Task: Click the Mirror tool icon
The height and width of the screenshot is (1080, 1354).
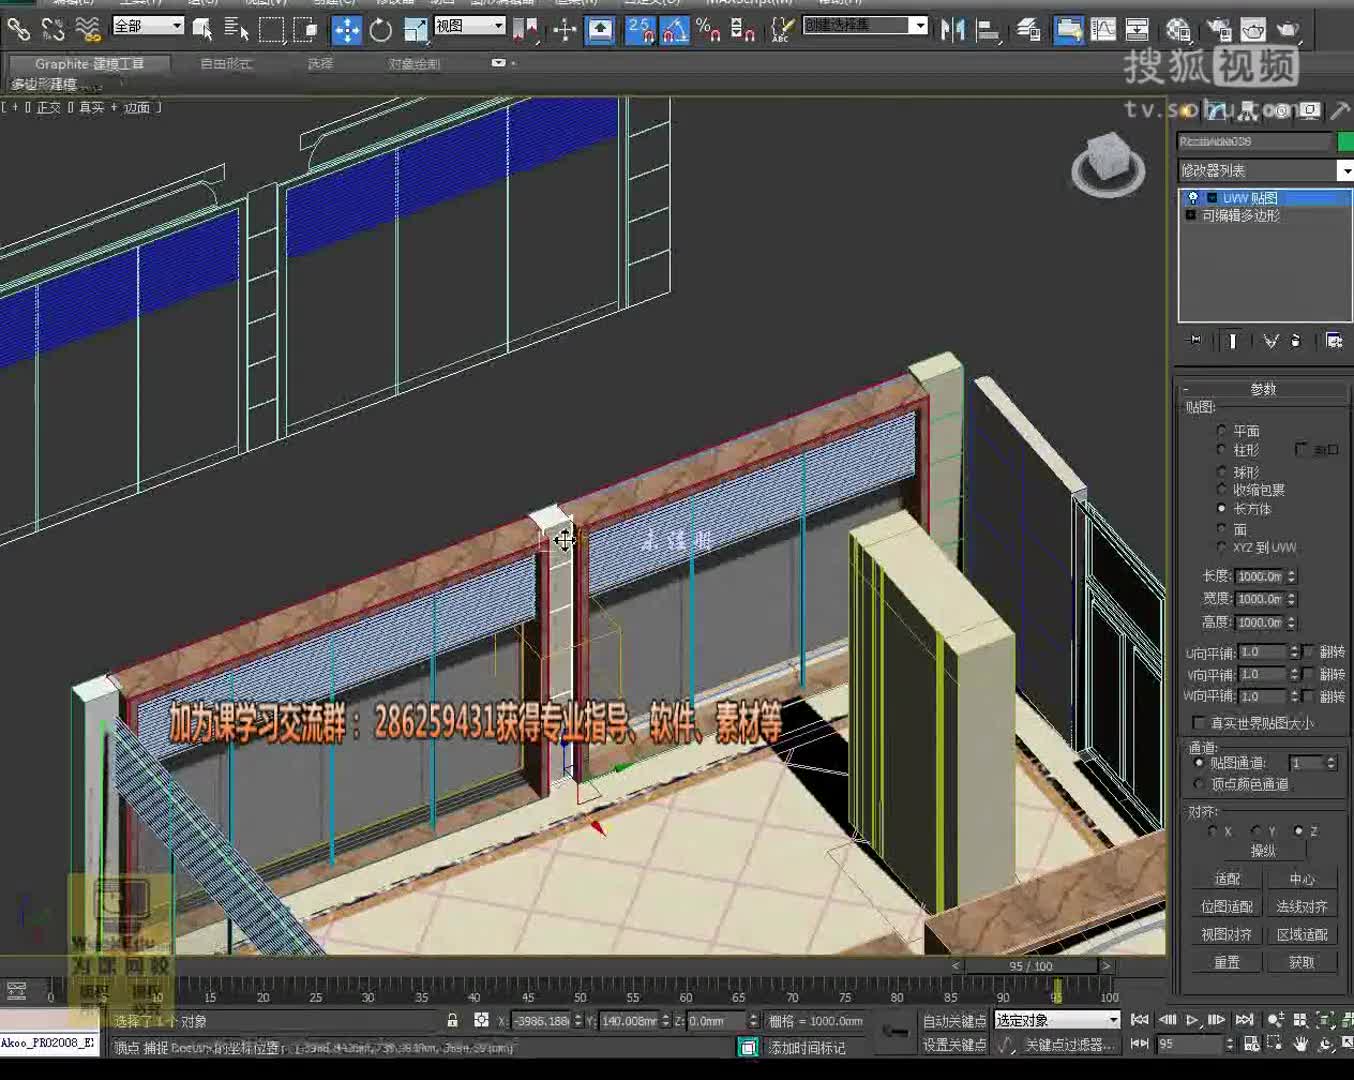Action: click(953, 29)
